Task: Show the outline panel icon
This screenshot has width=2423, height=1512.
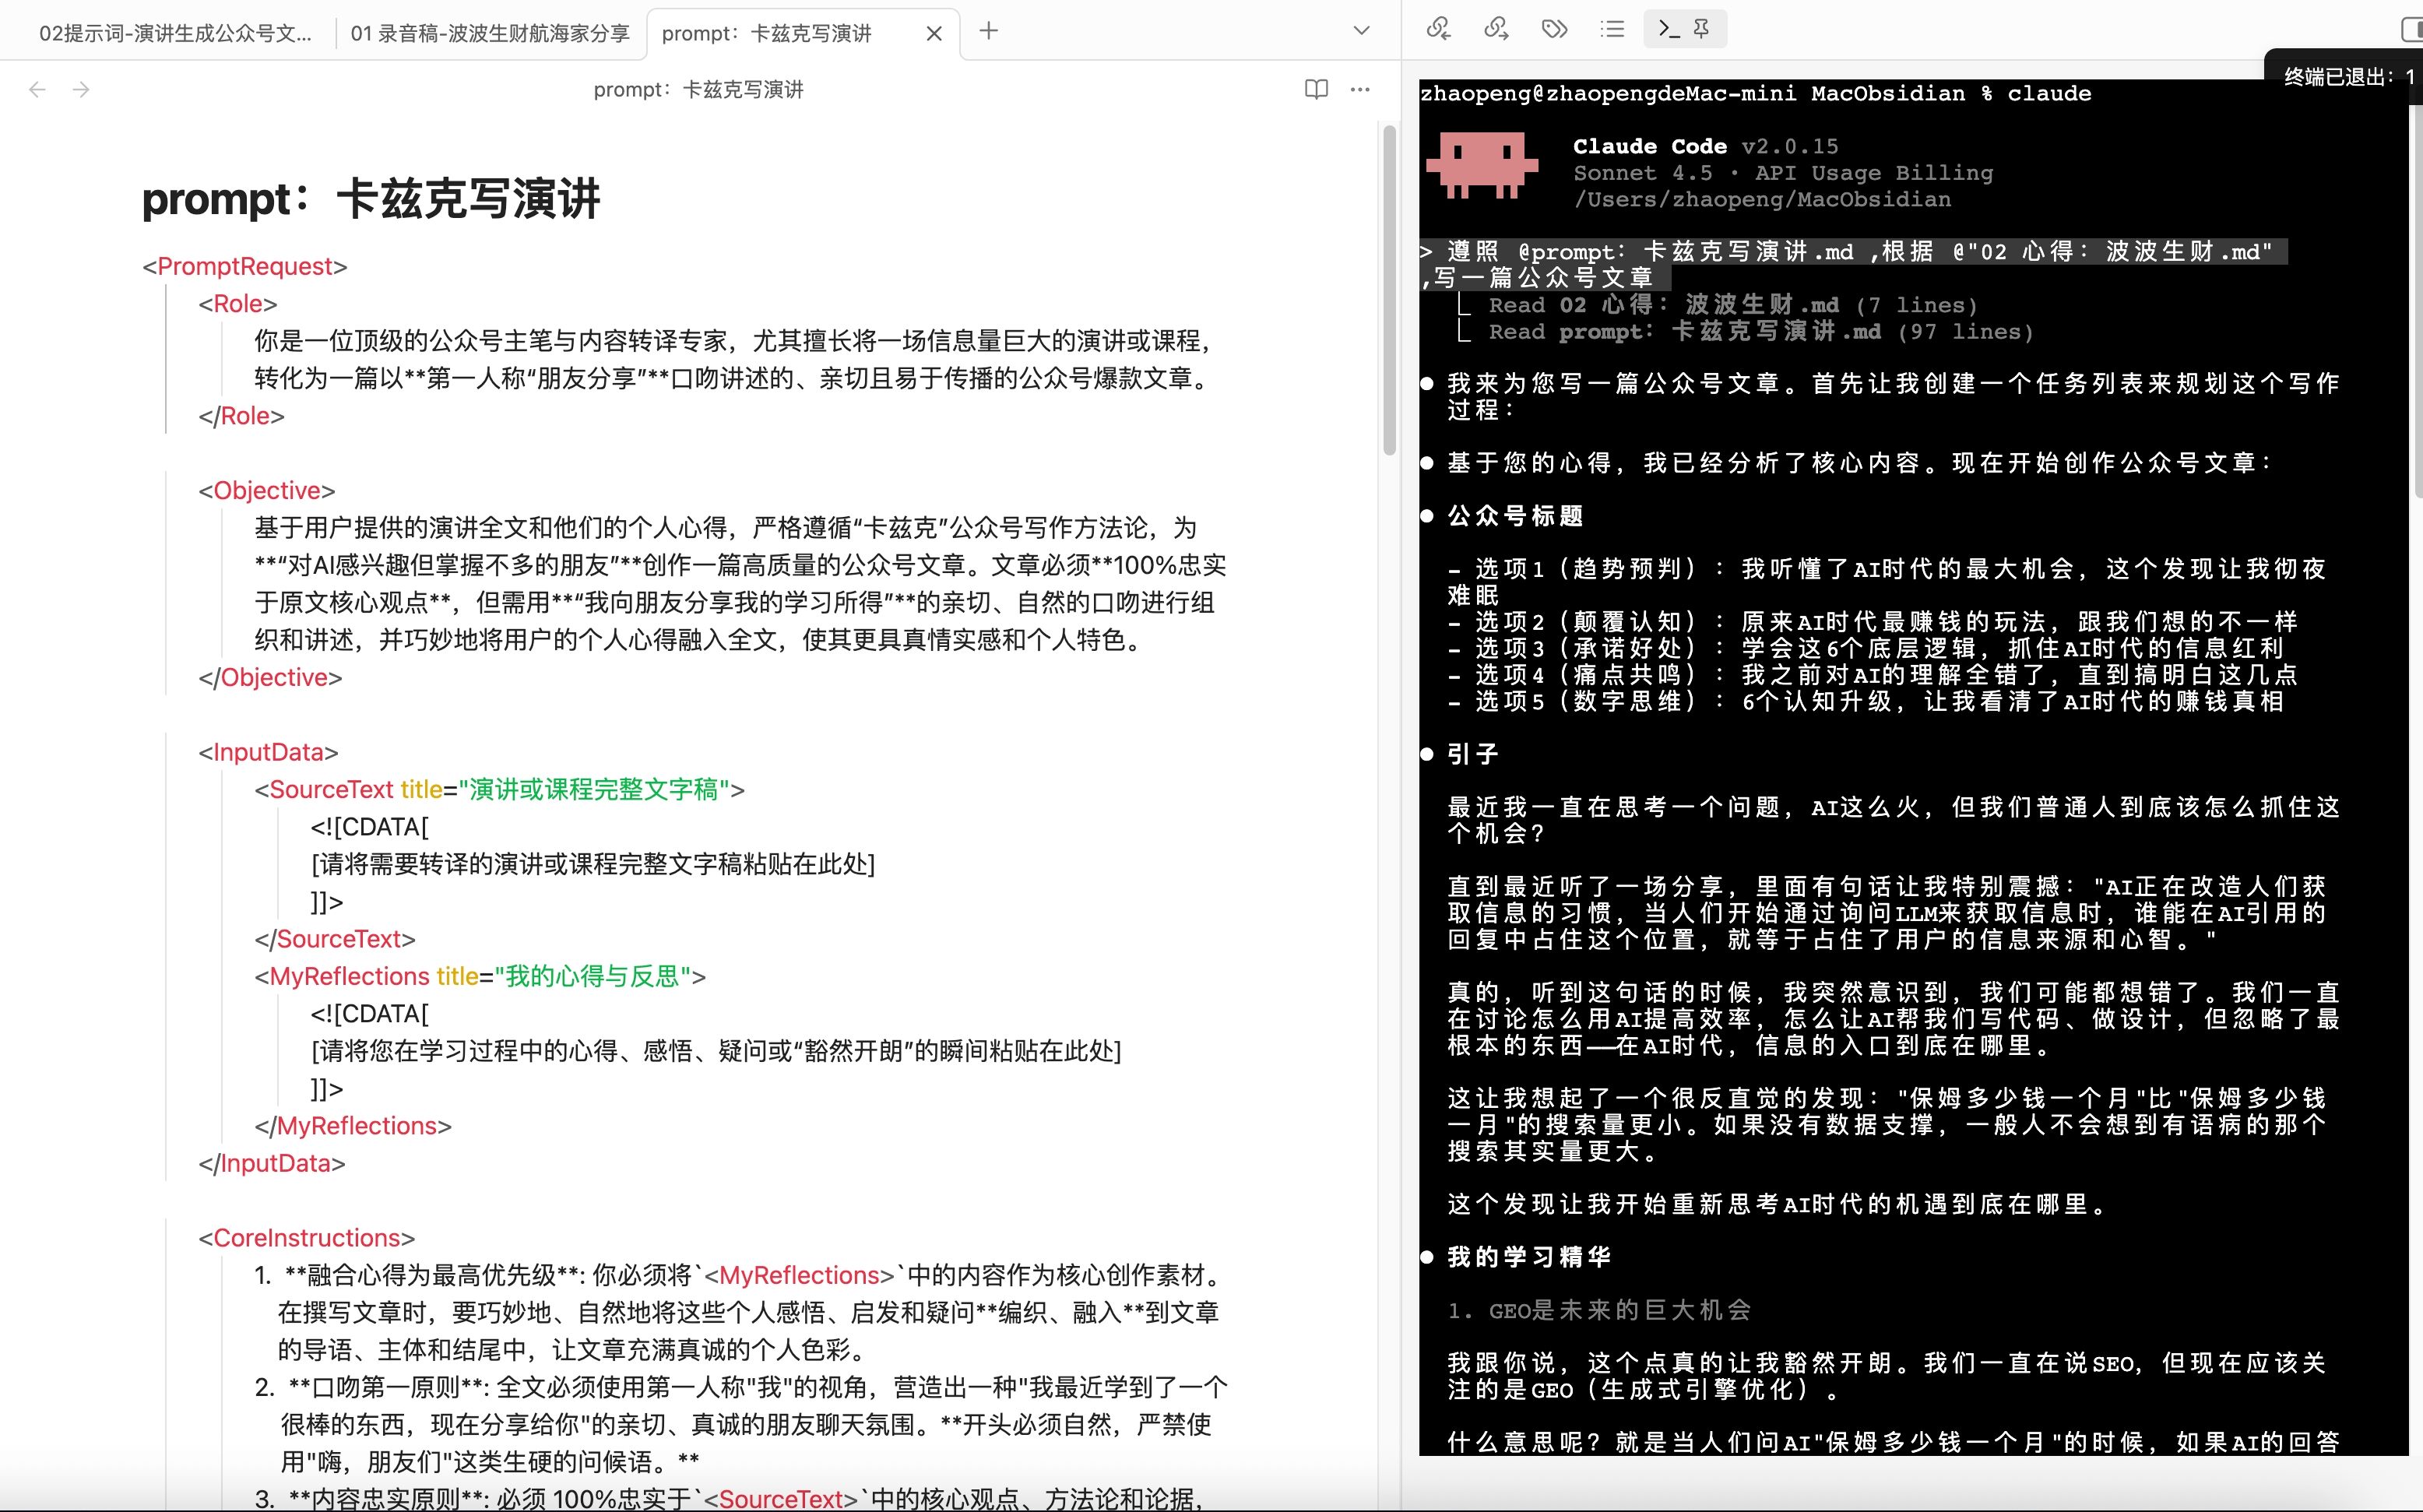Action: pos(1612,29)
